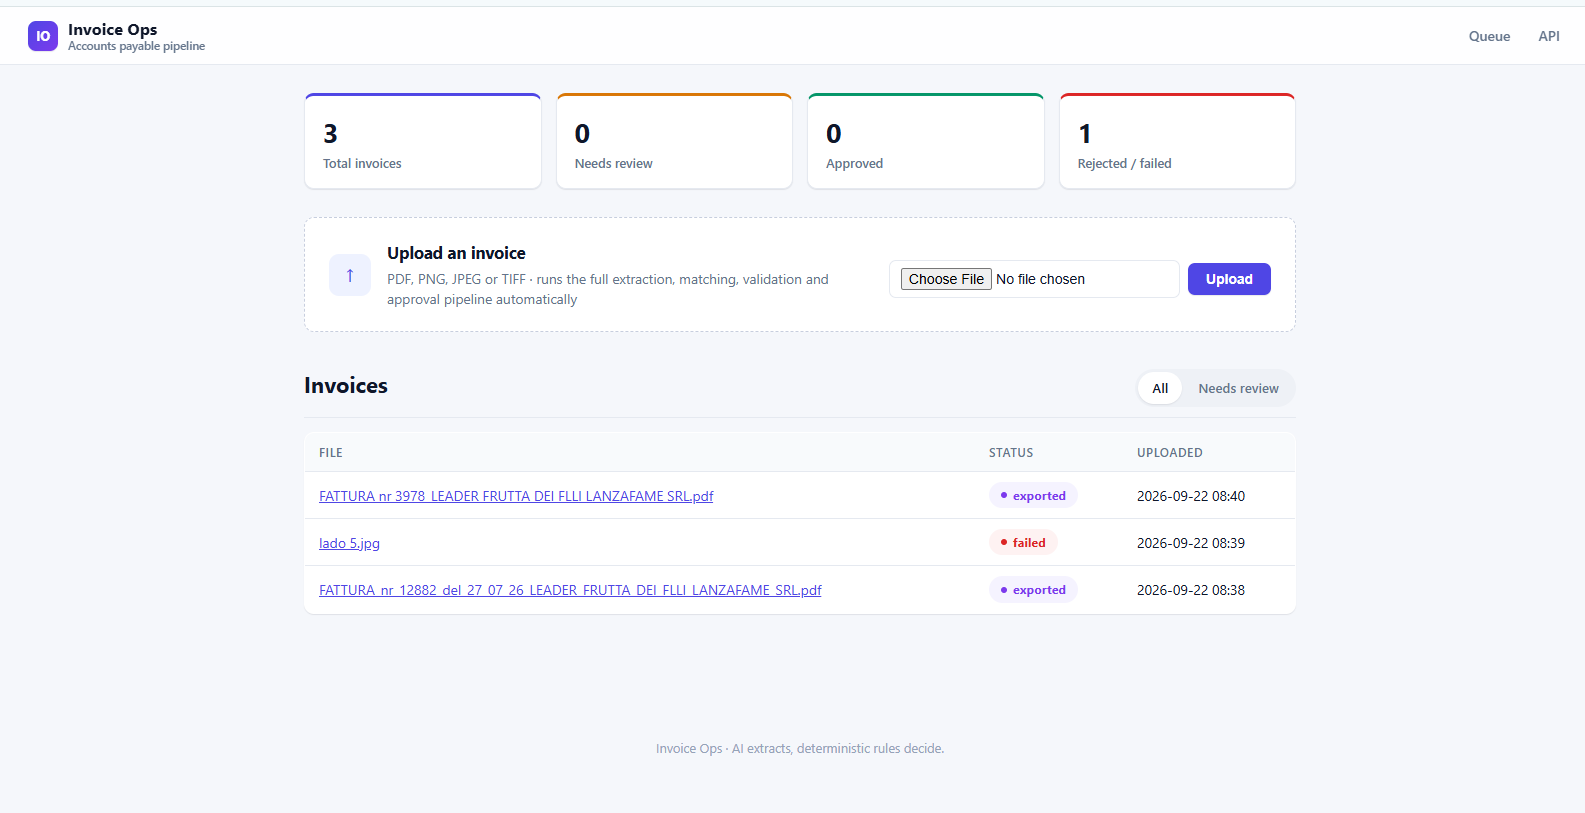Click the footer text 'AI extracts, deterministic rules decide'
The image size is (1585, 813).
[x=838, y=748]
